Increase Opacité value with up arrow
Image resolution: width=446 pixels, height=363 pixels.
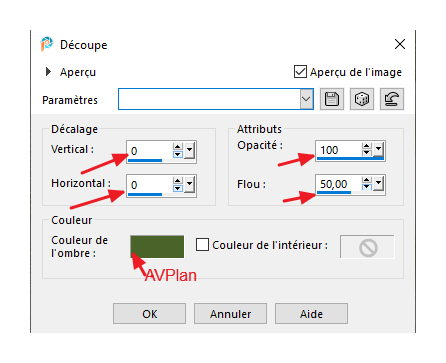(367, 146)
